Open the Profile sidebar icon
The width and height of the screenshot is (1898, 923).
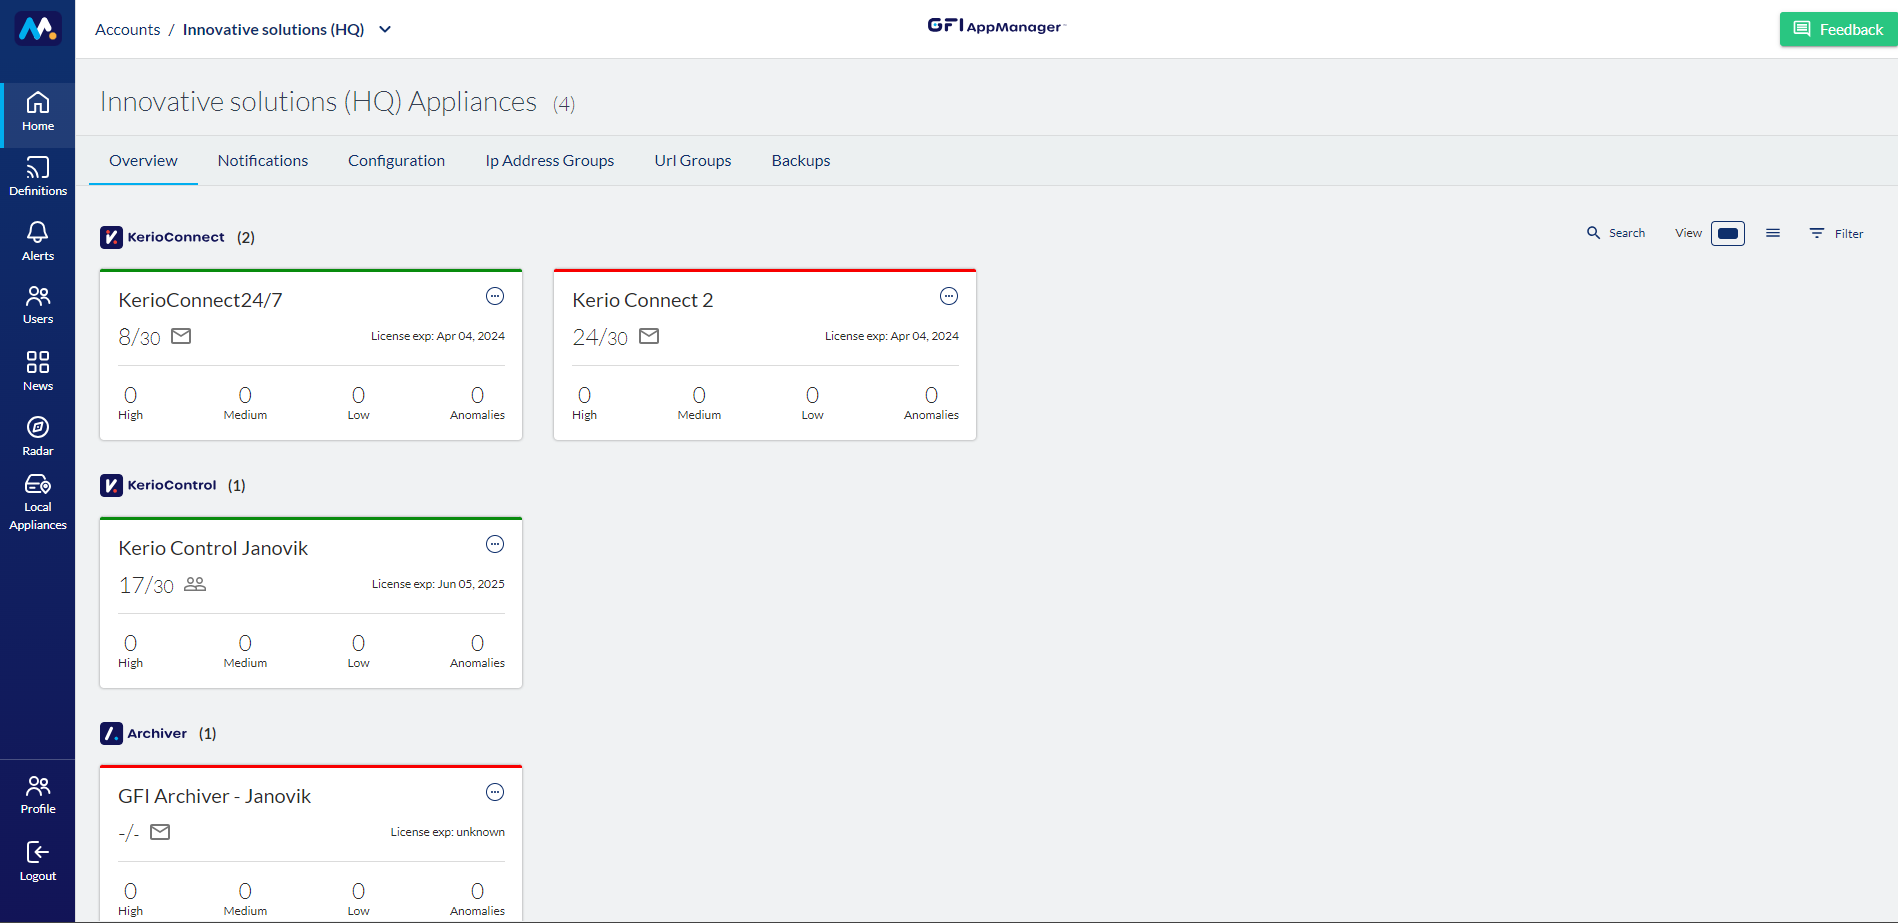point(38,794)
